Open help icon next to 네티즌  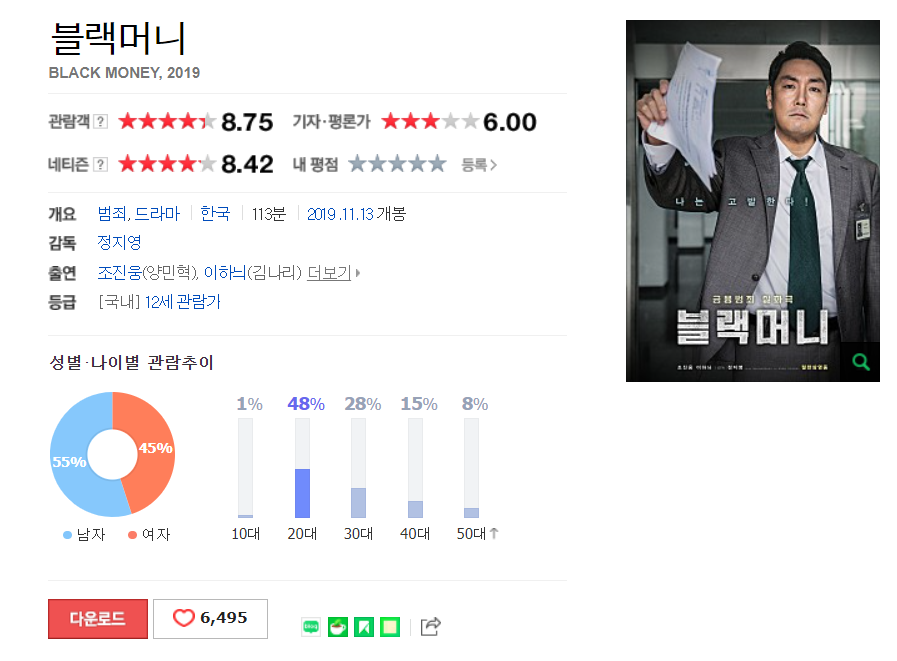100,165
